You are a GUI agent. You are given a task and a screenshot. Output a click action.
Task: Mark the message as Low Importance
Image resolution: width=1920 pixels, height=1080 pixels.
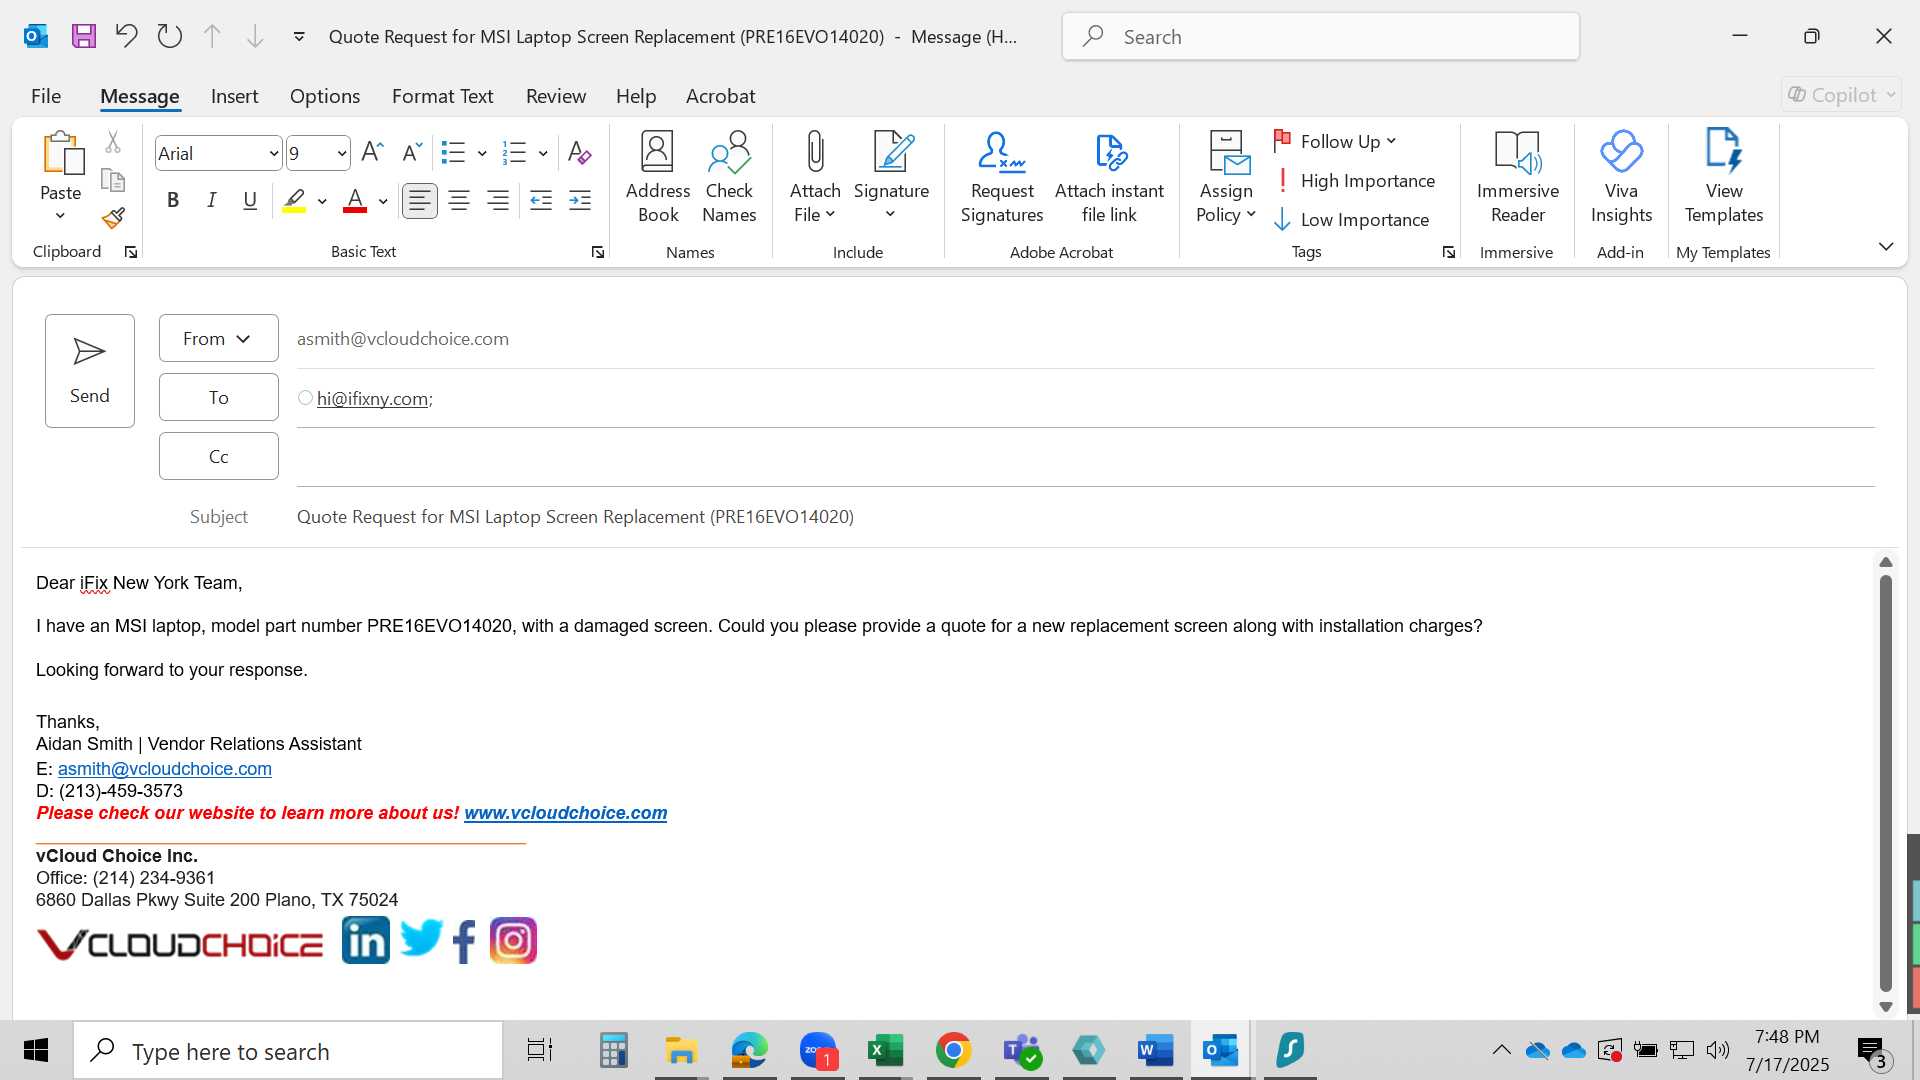(x=1352, y=220)
